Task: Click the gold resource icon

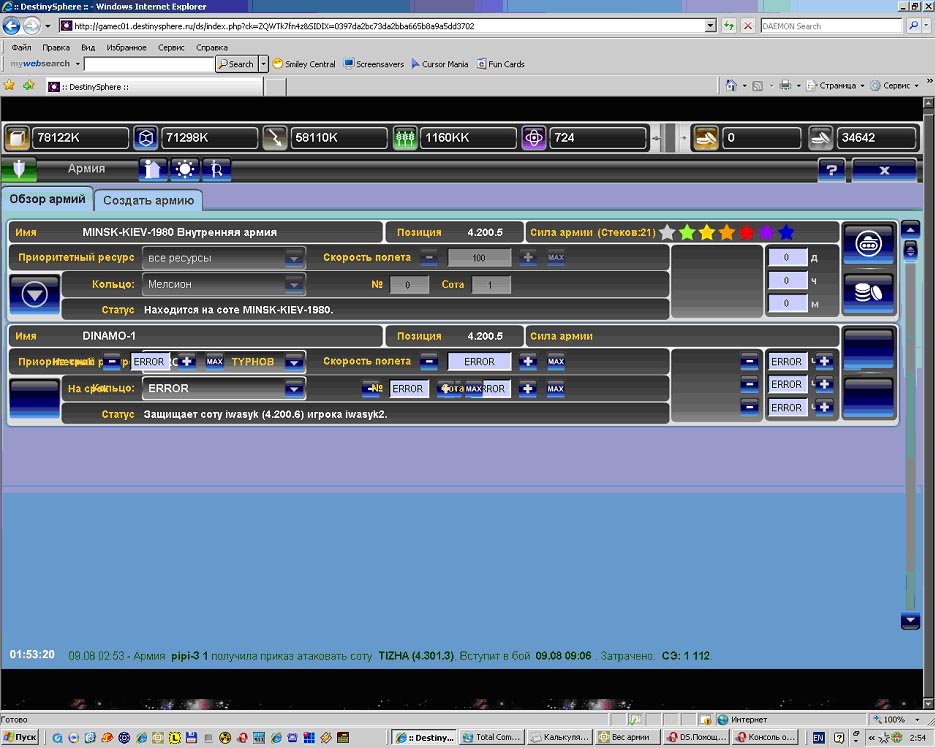Action: (18, 137)
